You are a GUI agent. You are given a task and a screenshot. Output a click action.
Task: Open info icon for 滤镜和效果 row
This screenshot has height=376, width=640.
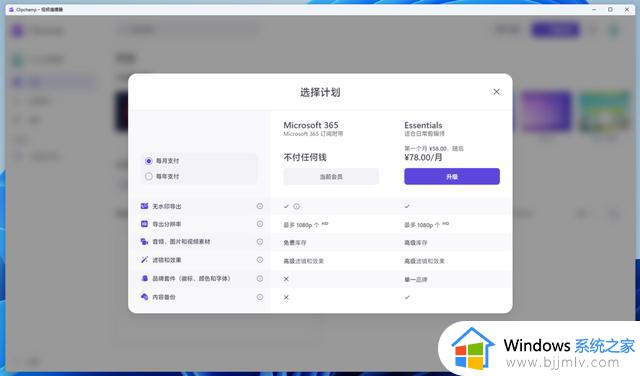[260, 260]
